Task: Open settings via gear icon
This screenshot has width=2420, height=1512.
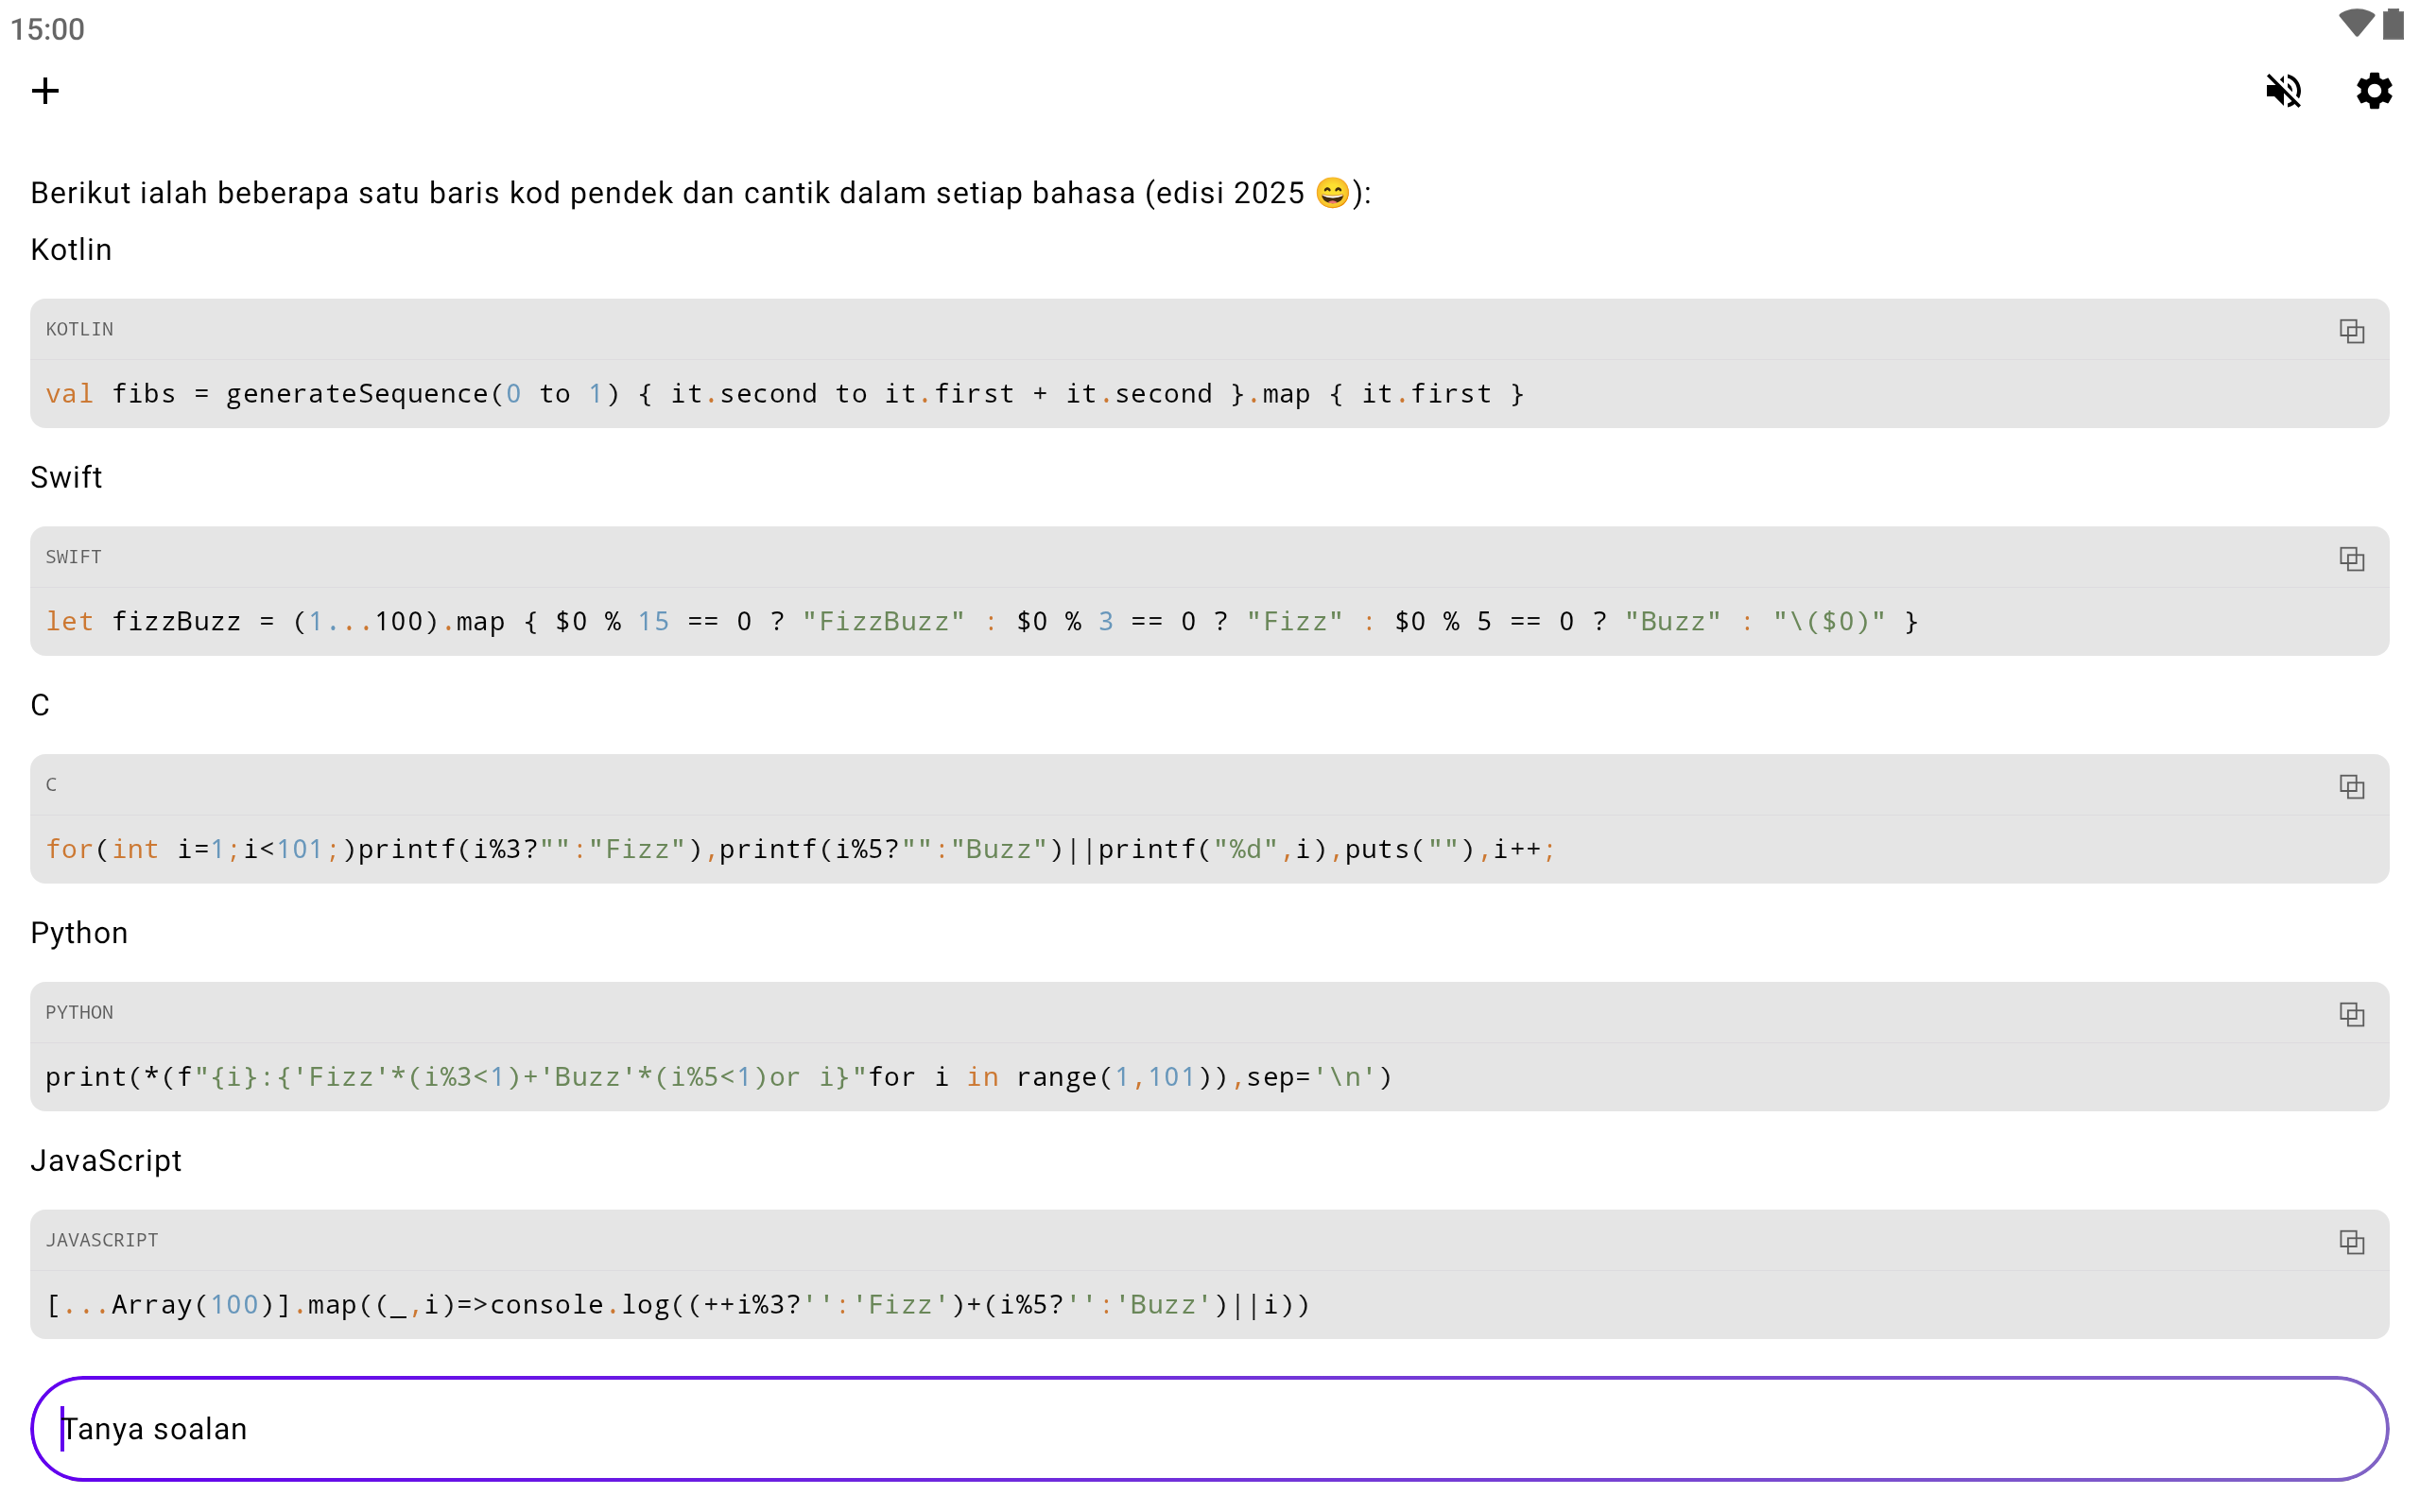Action: 2373,91
